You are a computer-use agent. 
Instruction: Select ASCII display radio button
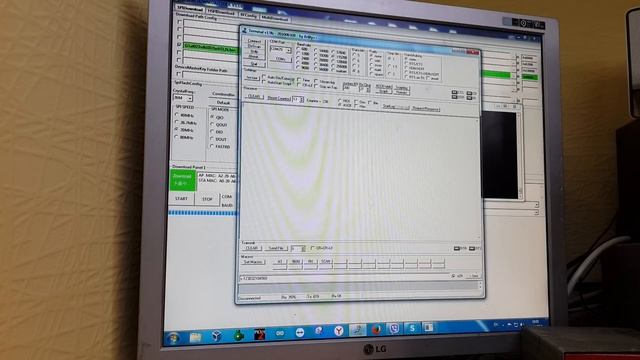(340, 105)
